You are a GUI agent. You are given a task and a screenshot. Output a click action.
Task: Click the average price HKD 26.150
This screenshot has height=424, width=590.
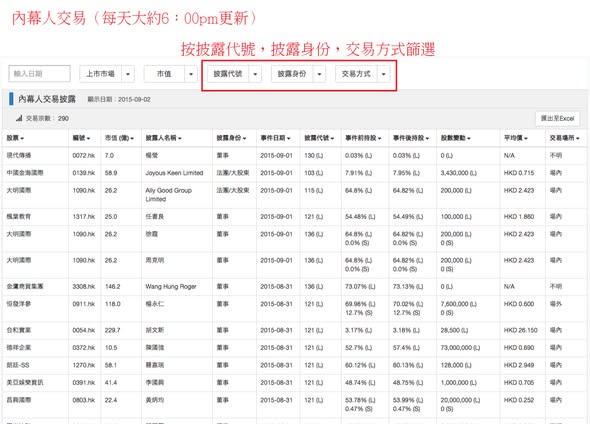point(520,330)
